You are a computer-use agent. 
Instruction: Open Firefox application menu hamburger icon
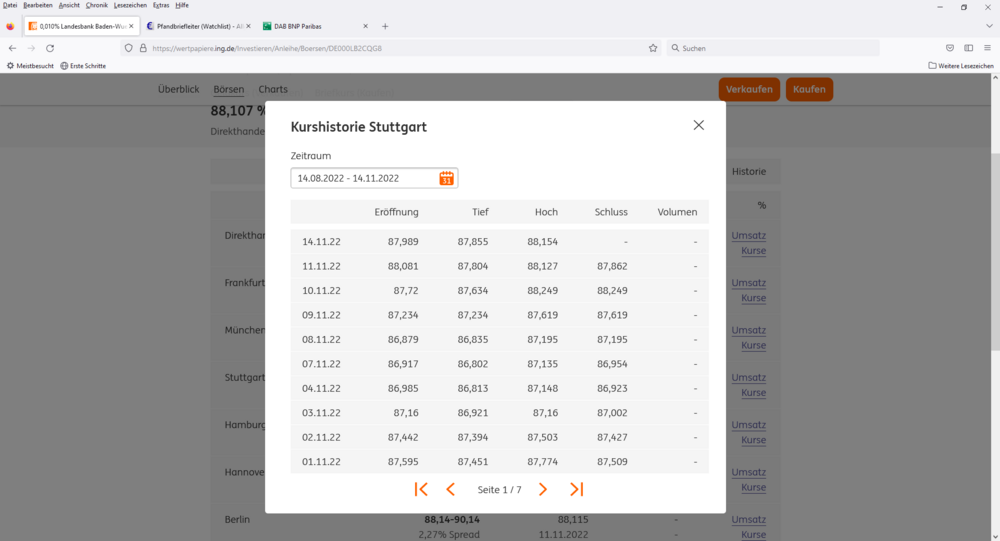[987, 48]
